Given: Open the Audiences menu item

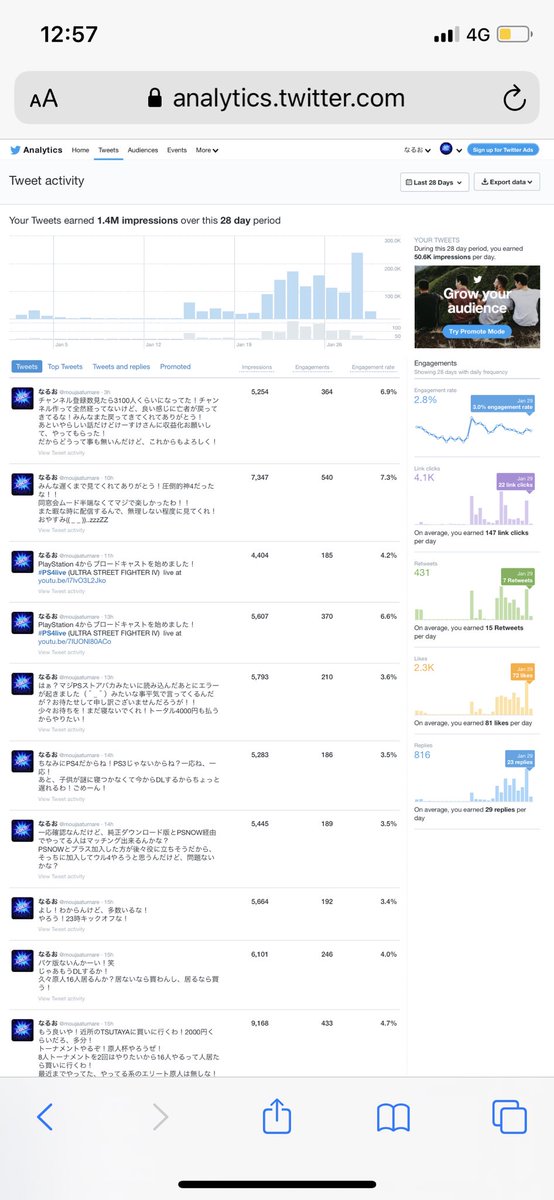Looking at the screenshot, I should click(x=144, y=150).
